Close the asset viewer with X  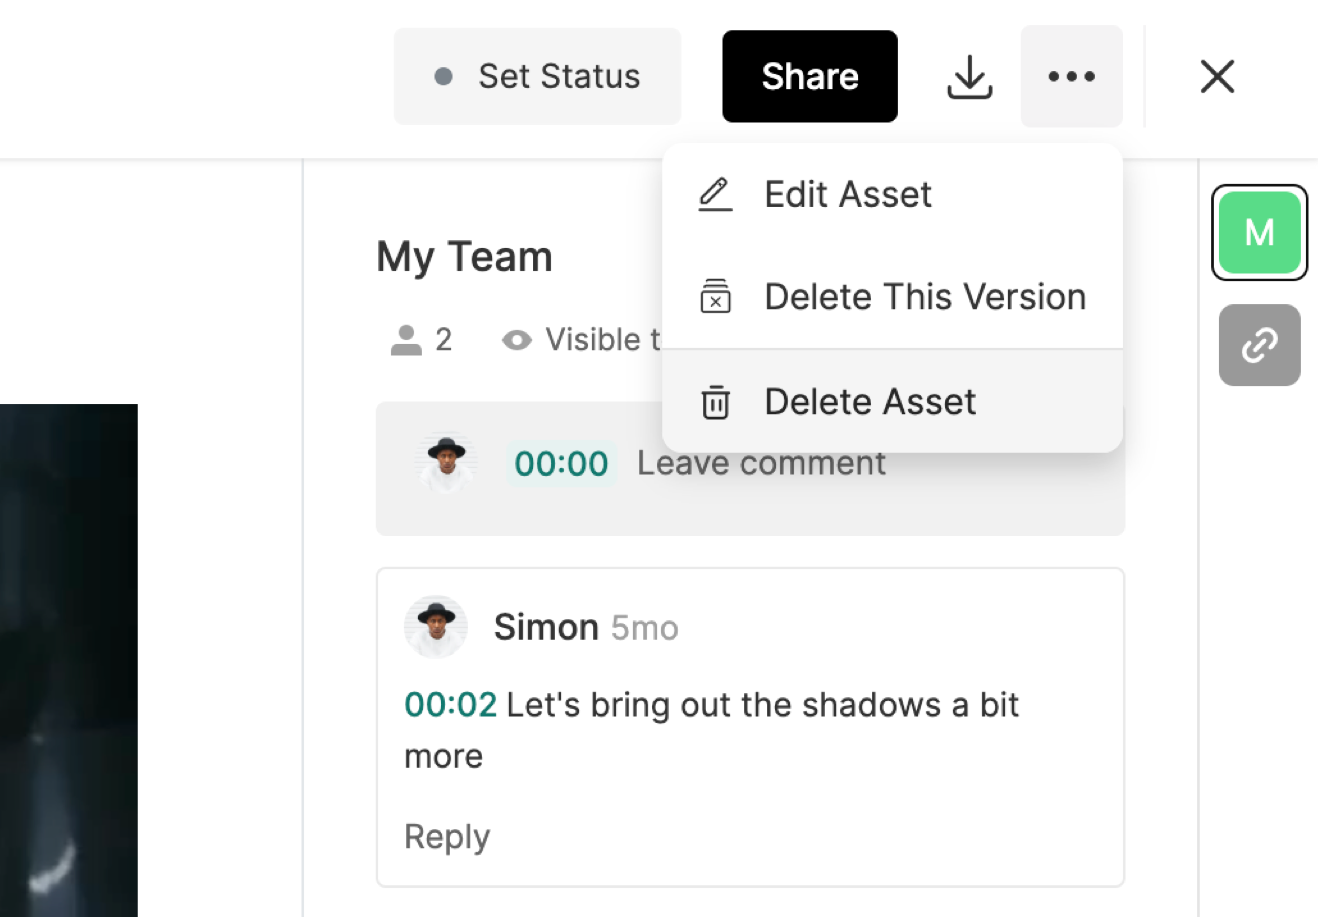[1217, 77]
